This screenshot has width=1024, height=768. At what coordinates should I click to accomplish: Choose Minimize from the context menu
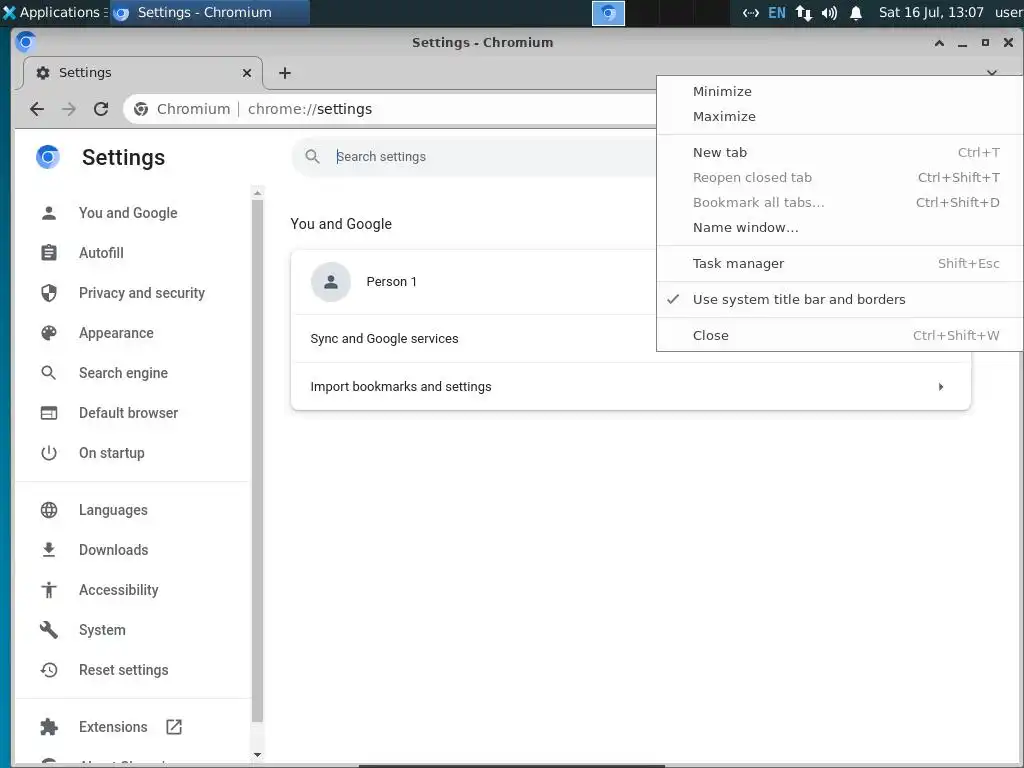pos(840,91)
